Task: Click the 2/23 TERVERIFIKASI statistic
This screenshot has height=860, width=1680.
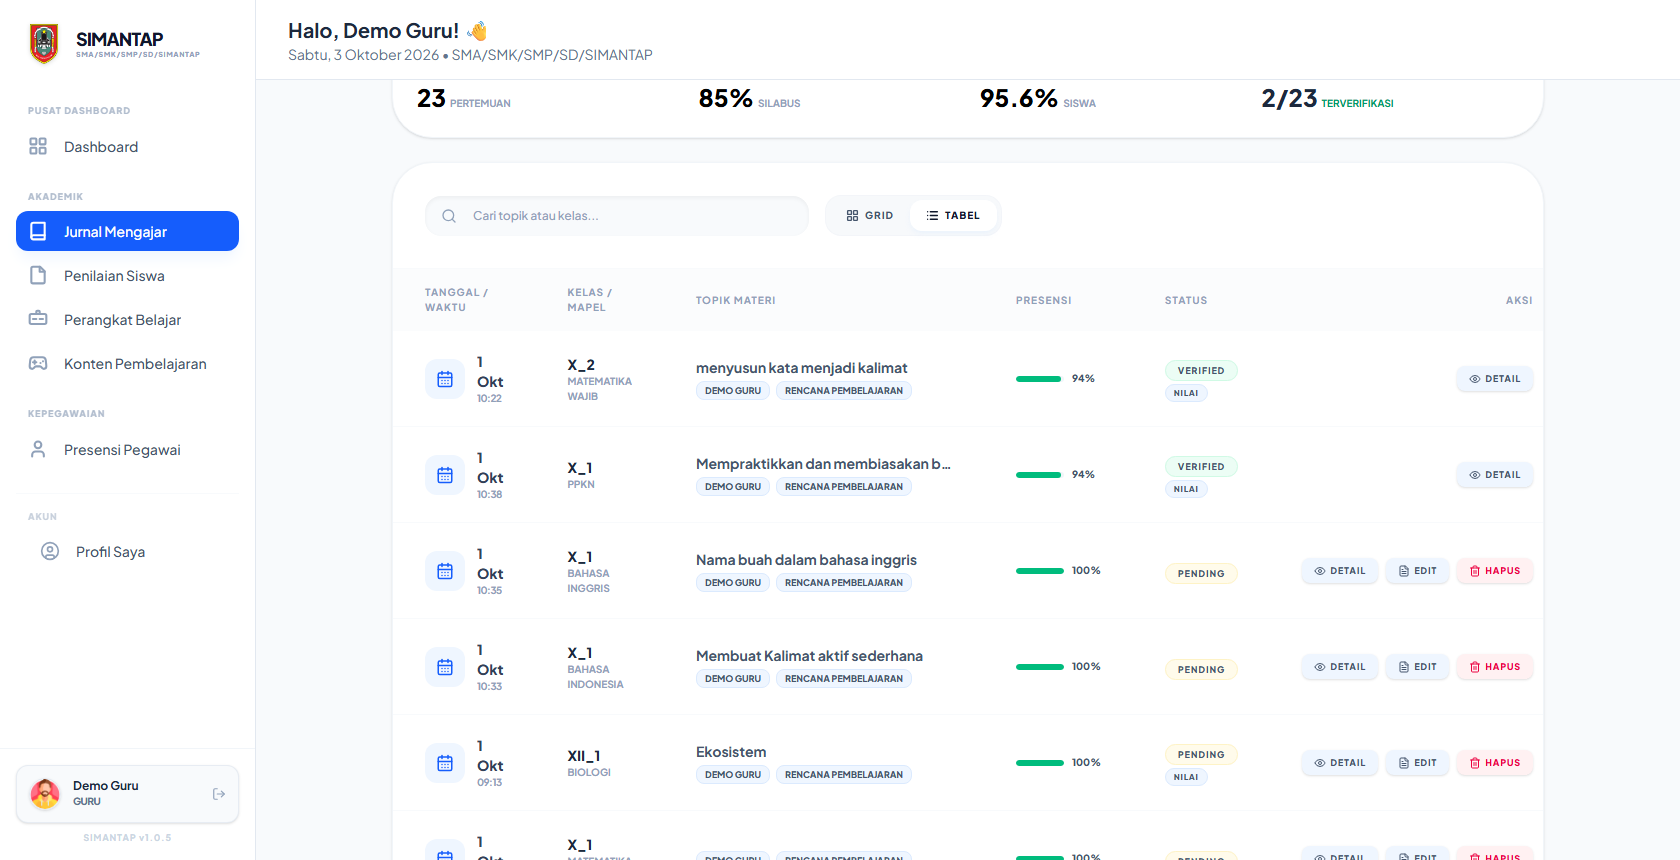Action: (x=1327, y=99)
